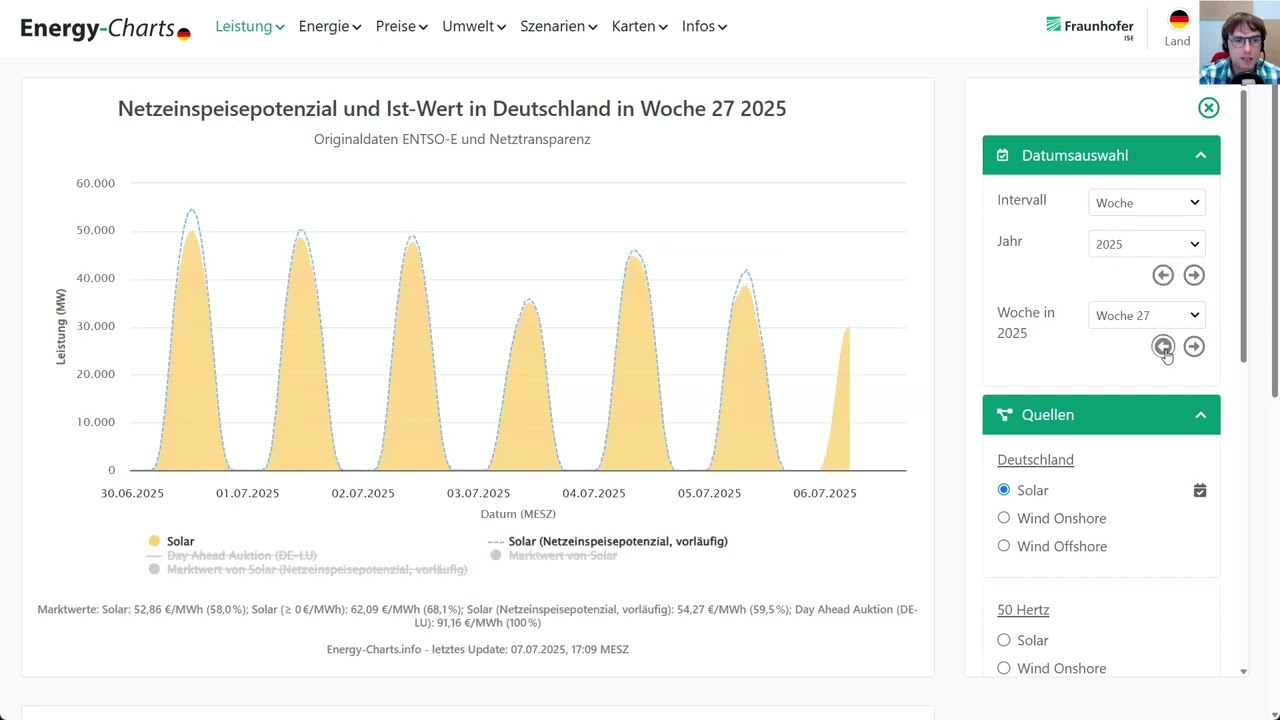The width and height of the screenshot is (1280, 720).
Task: Open the German flag Land selector
Action: coord(1178,20)
